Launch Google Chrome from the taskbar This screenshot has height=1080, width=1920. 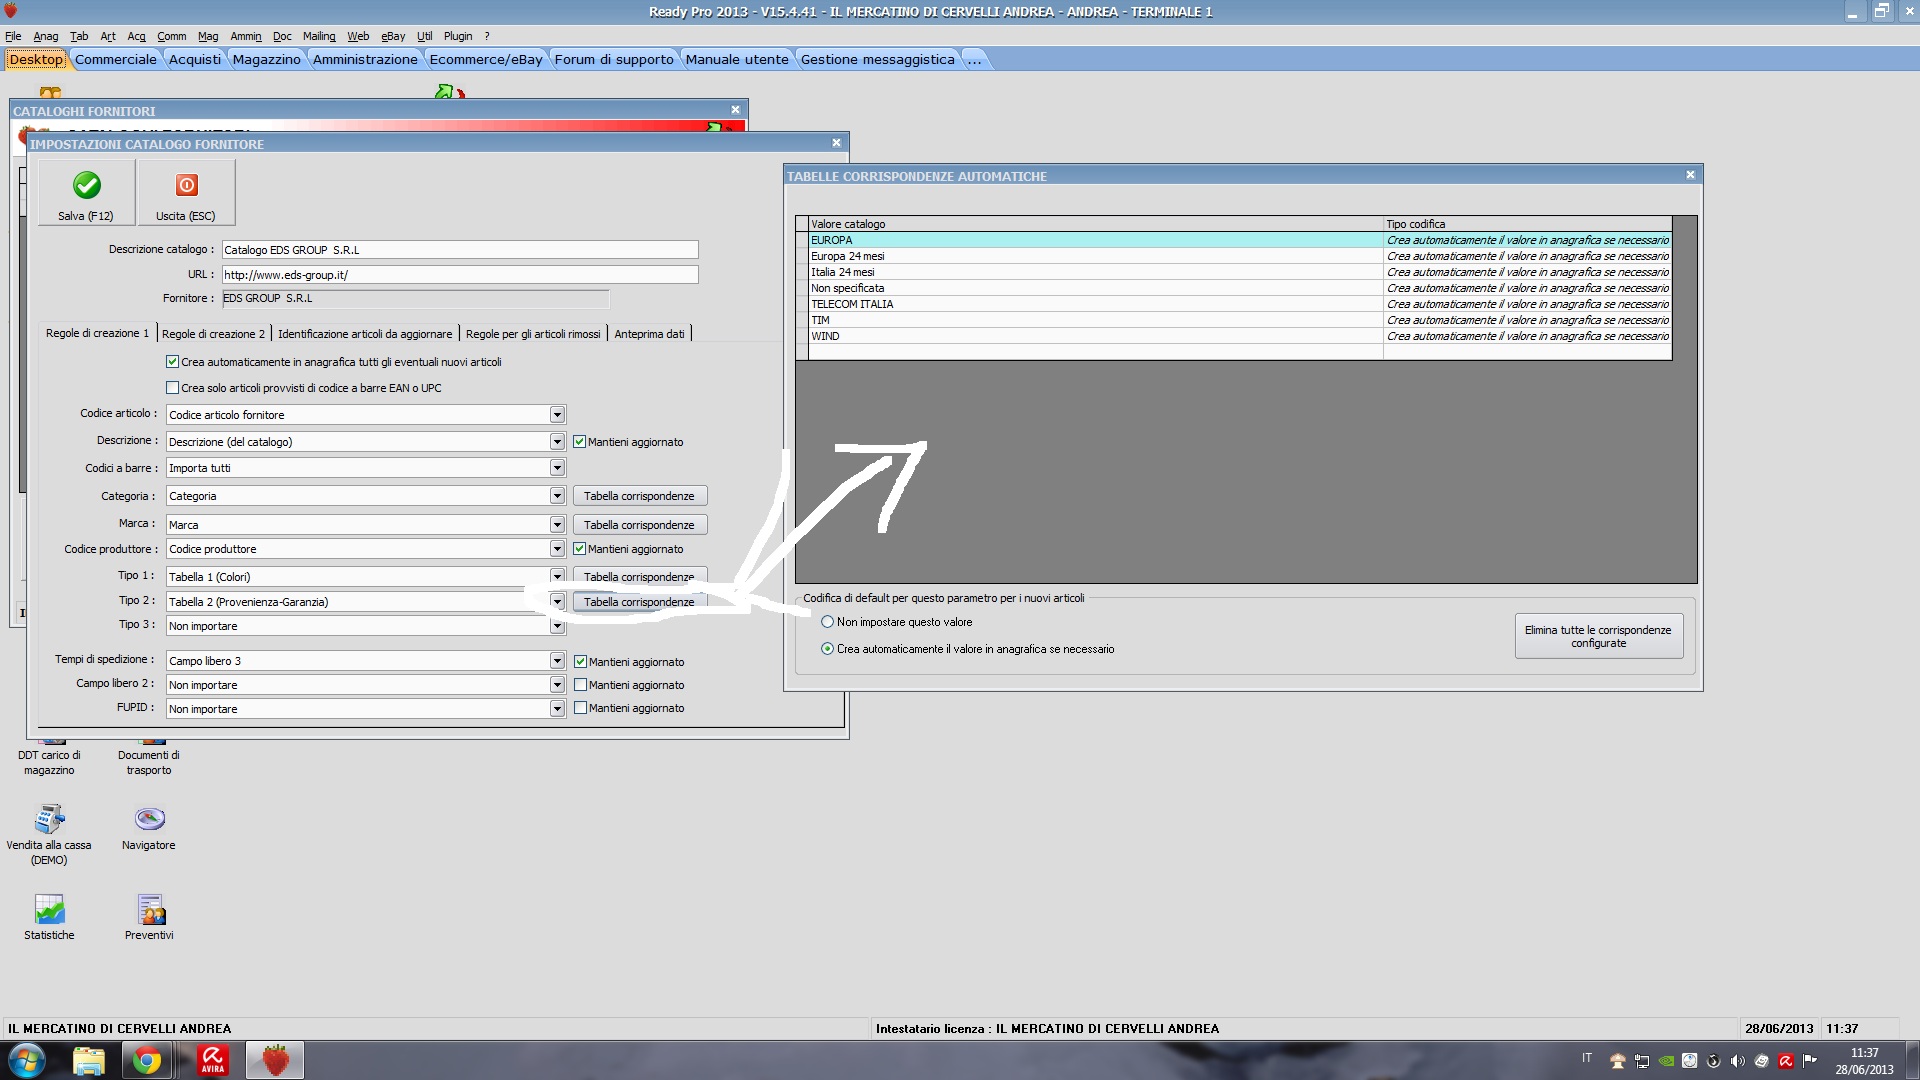(147, 1060)
